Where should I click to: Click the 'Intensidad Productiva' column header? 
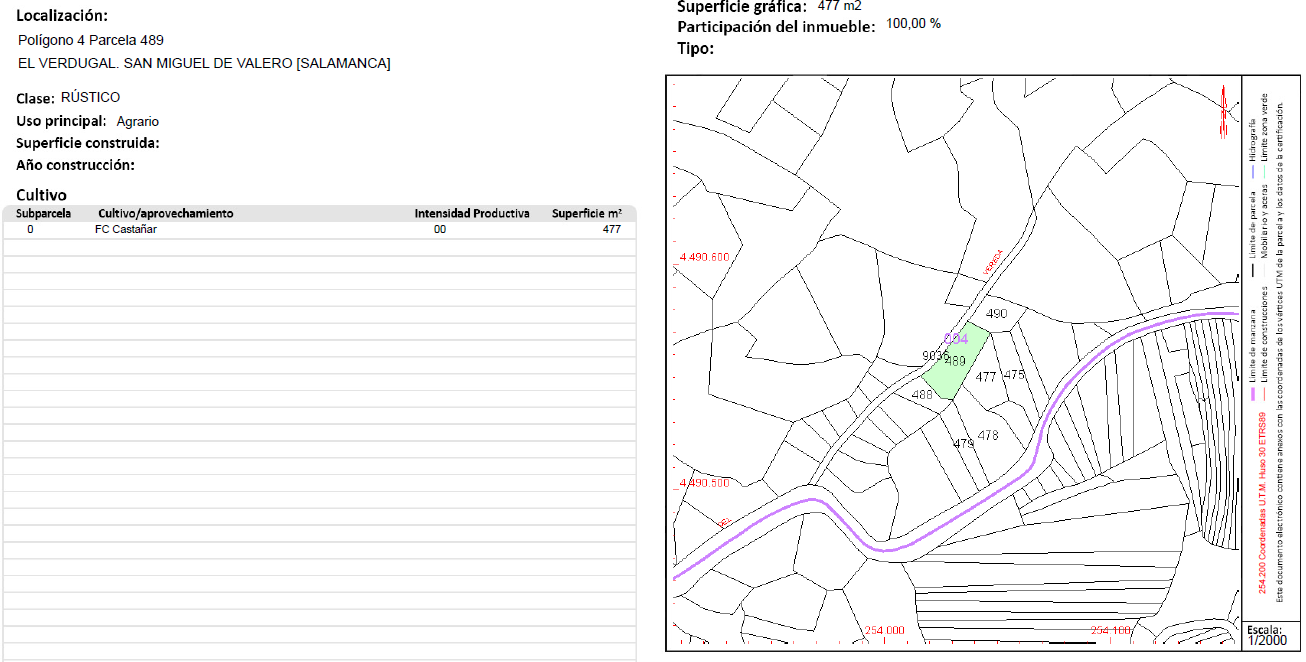click(472, 214)
